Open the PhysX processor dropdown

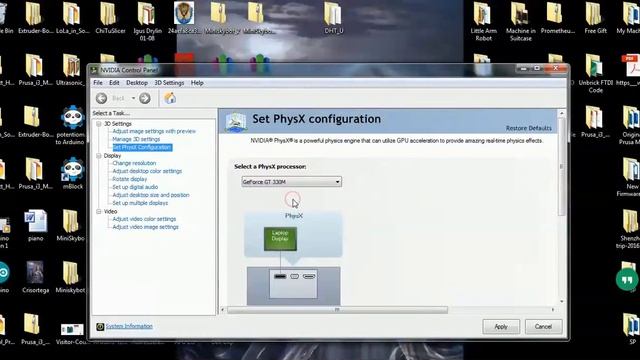click(291, 182)
